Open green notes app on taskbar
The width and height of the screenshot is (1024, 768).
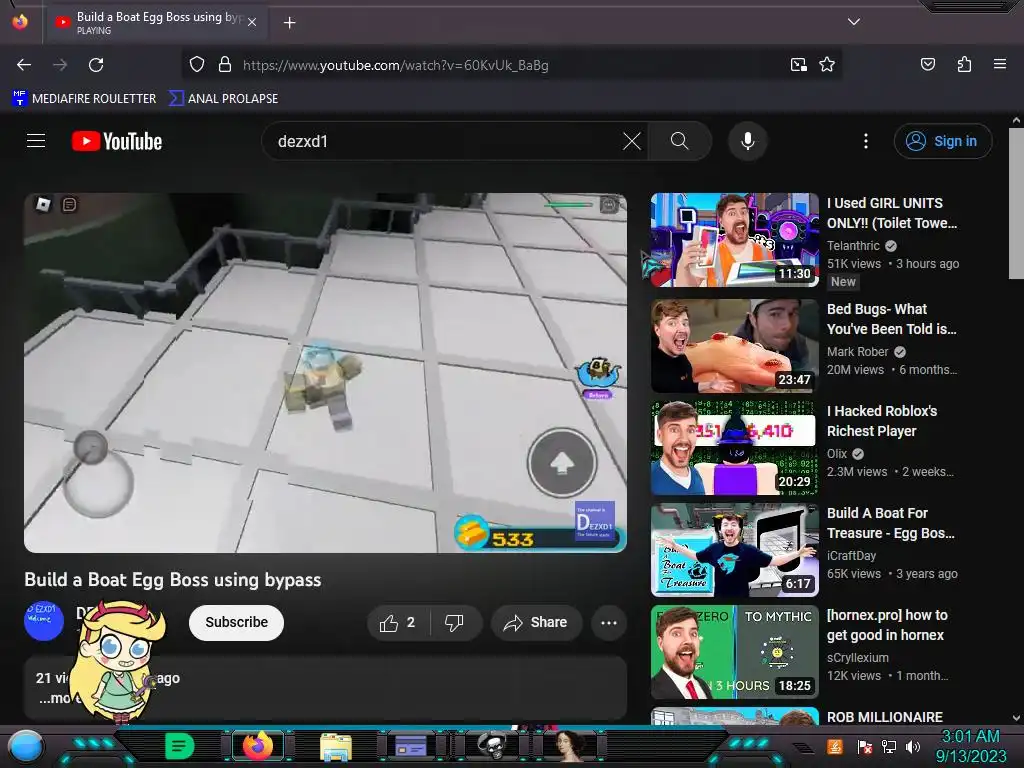(x=180, y=746)
